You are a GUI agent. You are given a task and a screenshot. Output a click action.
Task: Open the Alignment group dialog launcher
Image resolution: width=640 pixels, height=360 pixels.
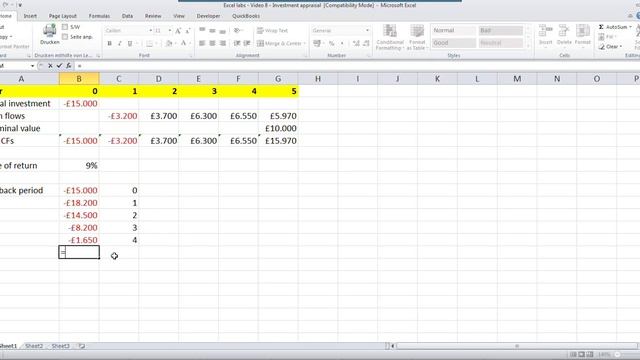tap(305, 56)
